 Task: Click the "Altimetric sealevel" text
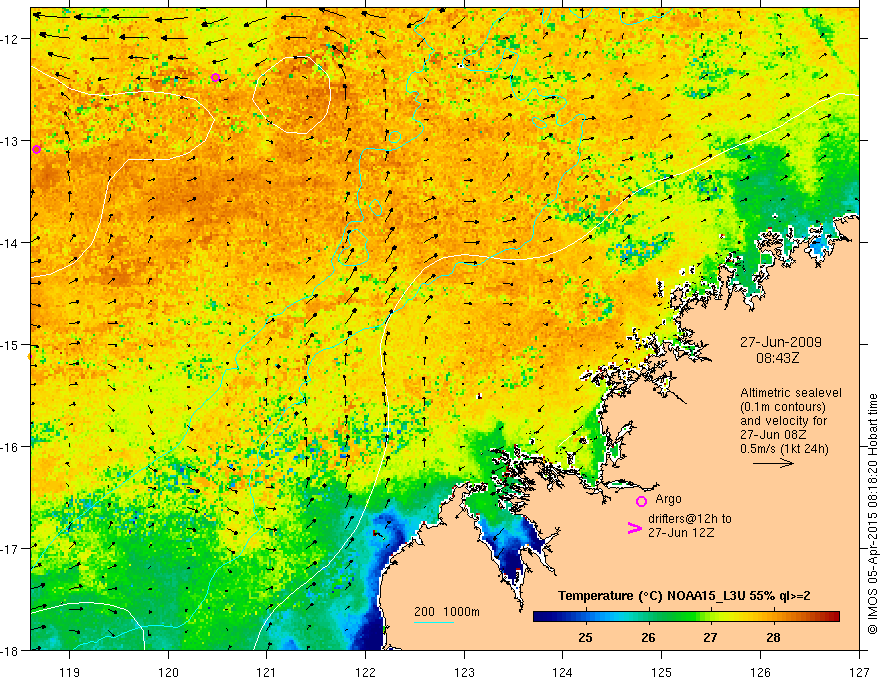[x=791, y=393]
